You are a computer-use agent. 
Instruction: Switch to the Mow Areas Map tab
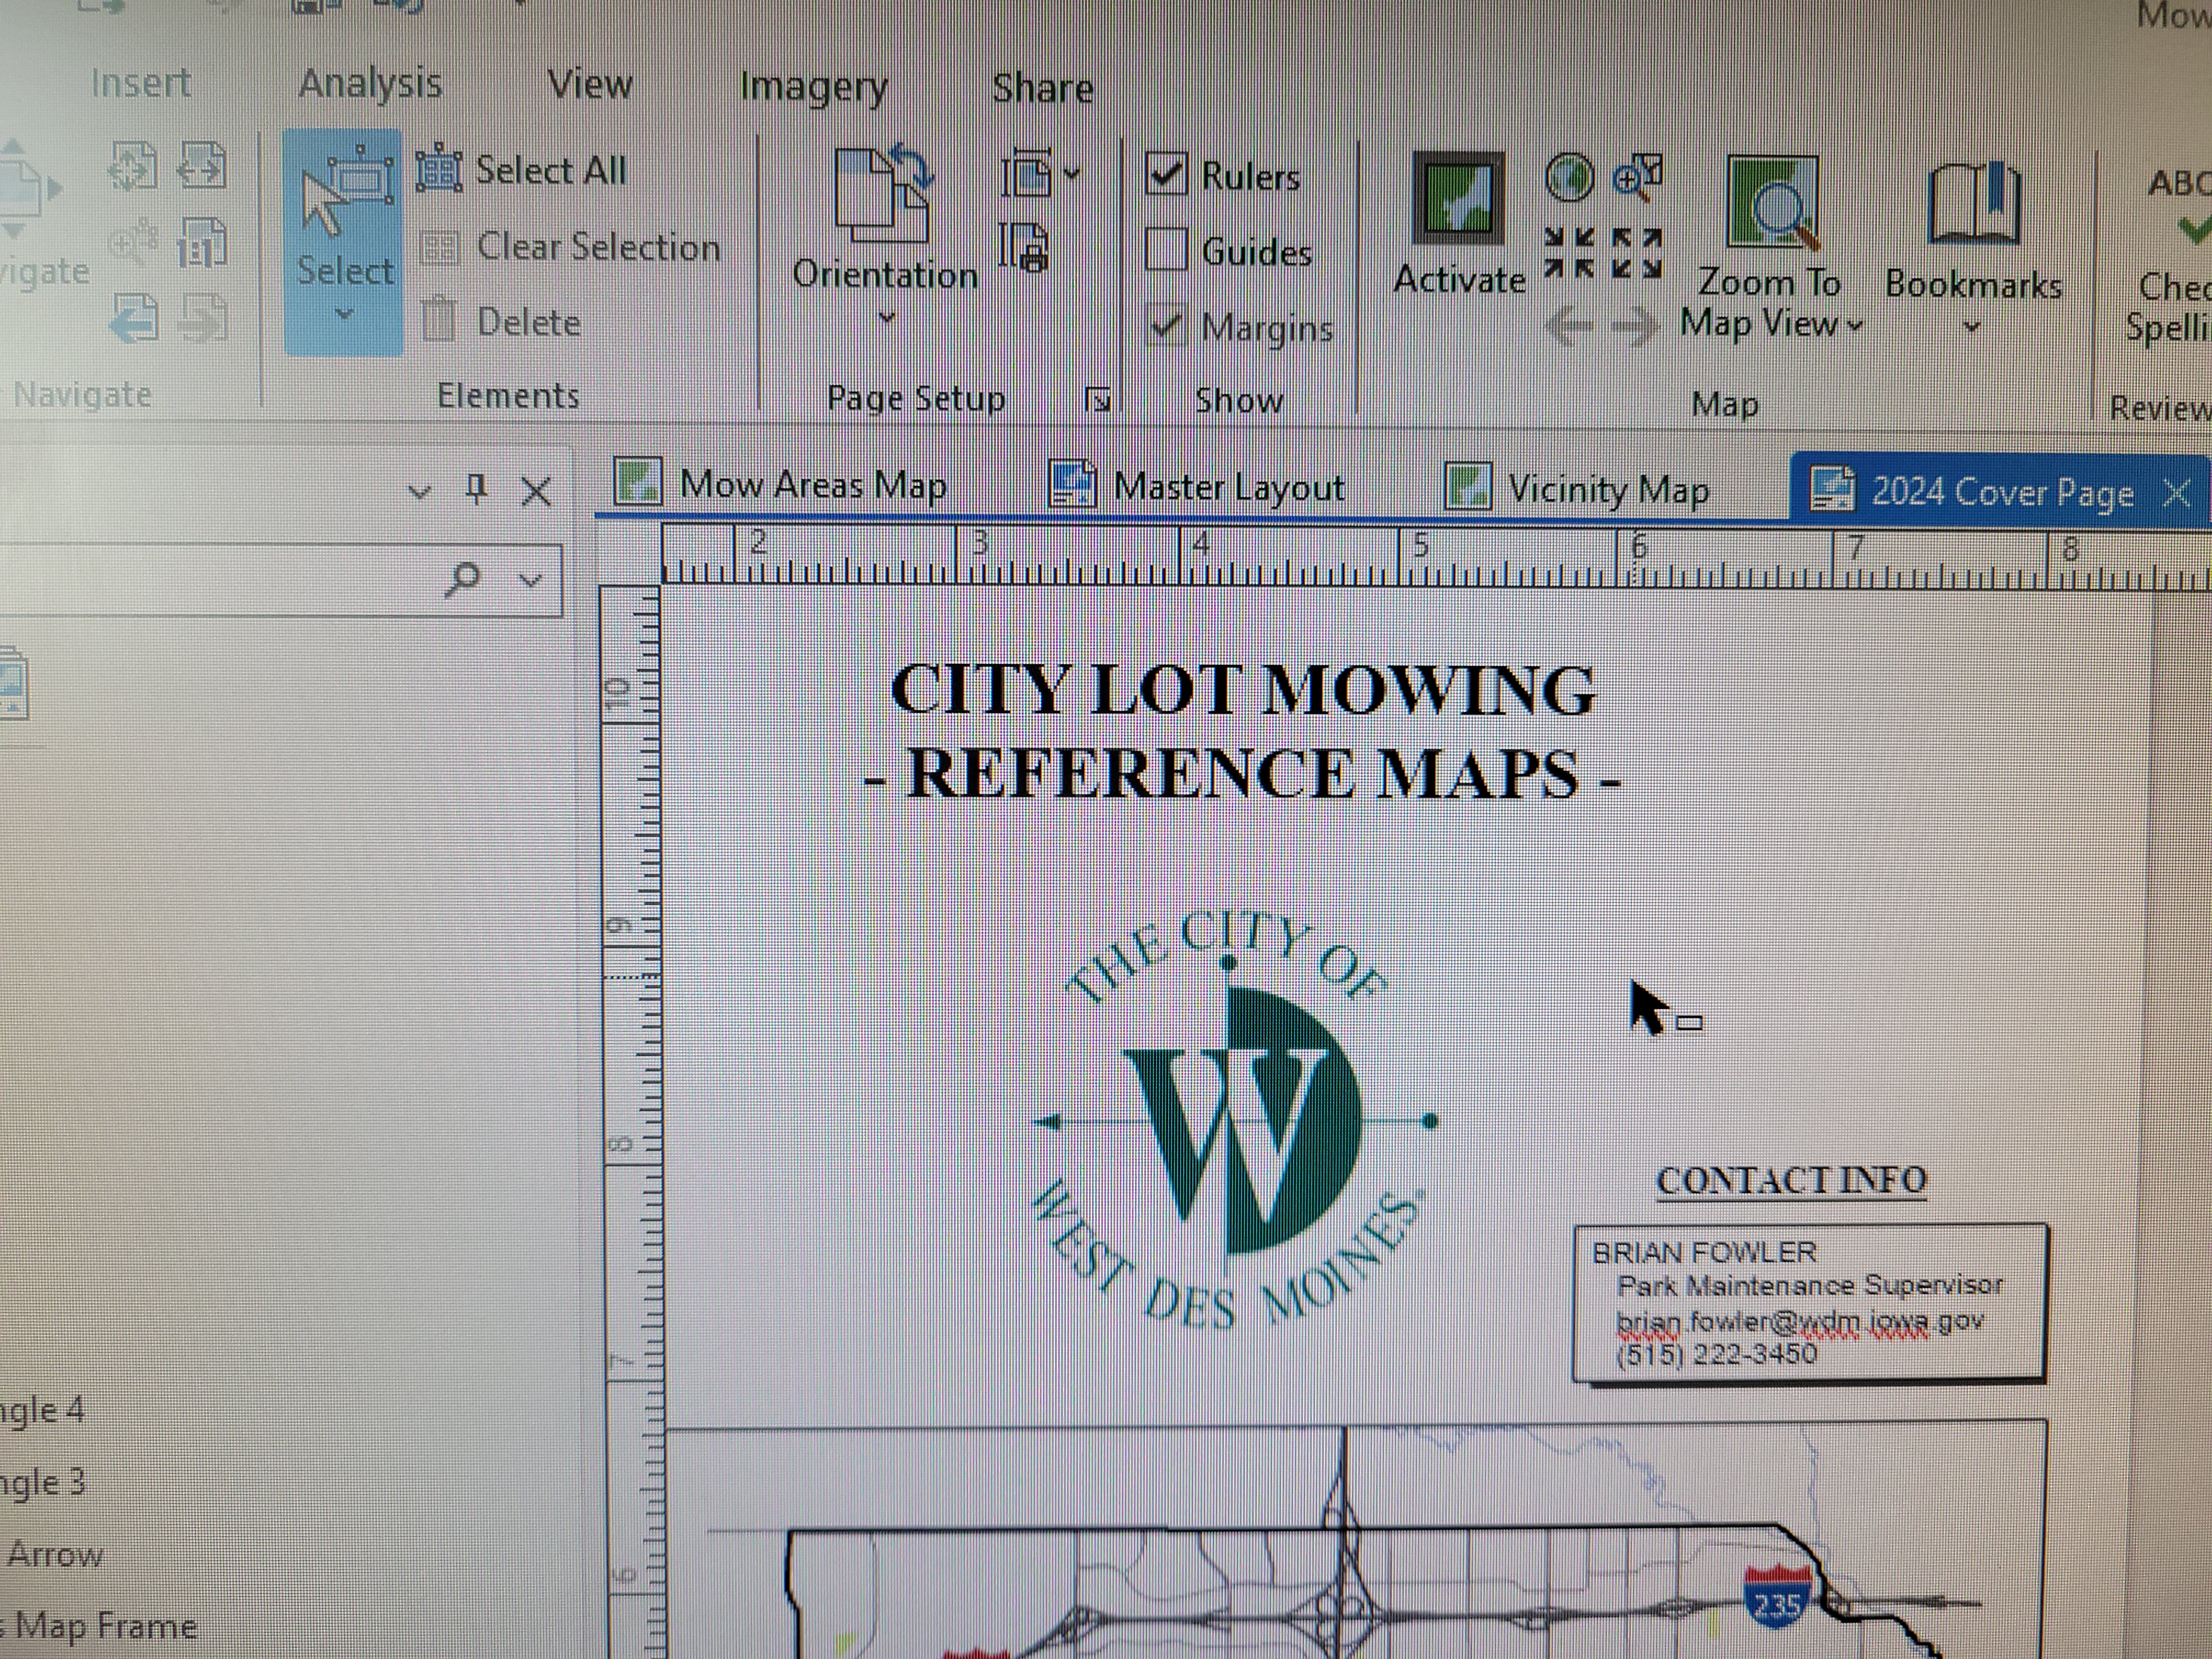(780, 485)
